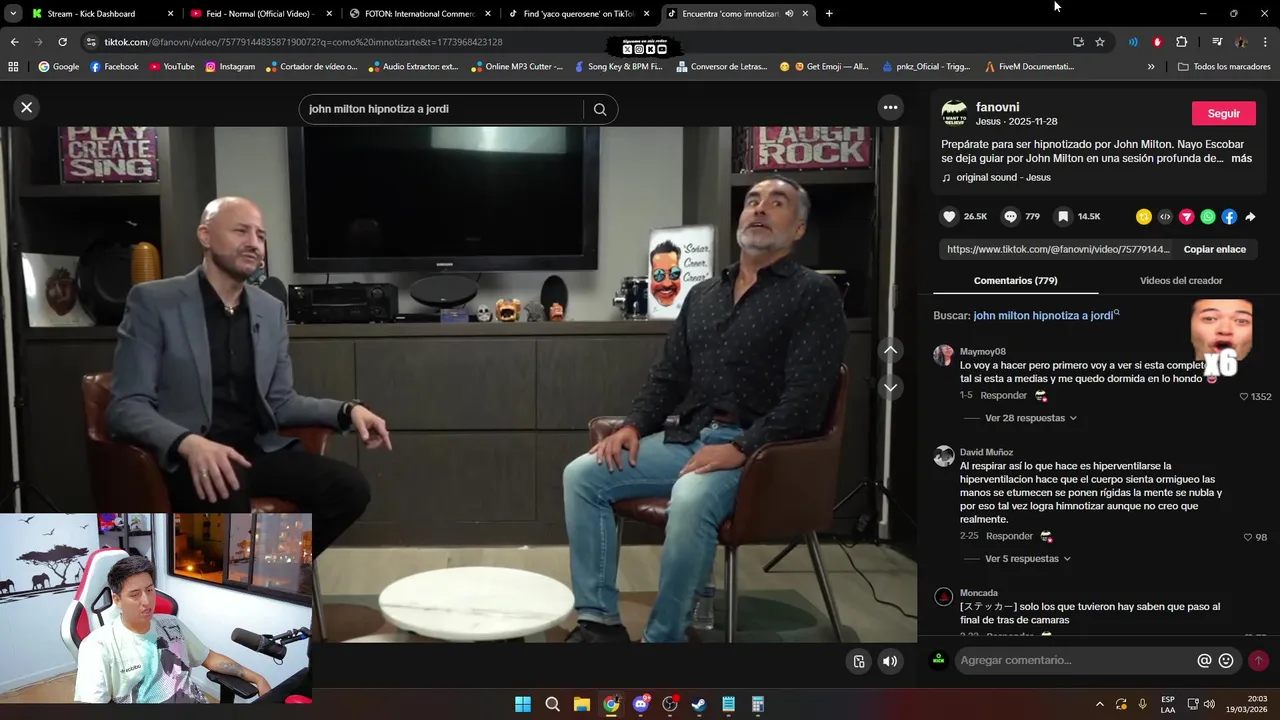Screen dimensions: 1280x720
Task: Open the emoji picker in comment box
Action: pyautogui.click(x=1226, y=660)
